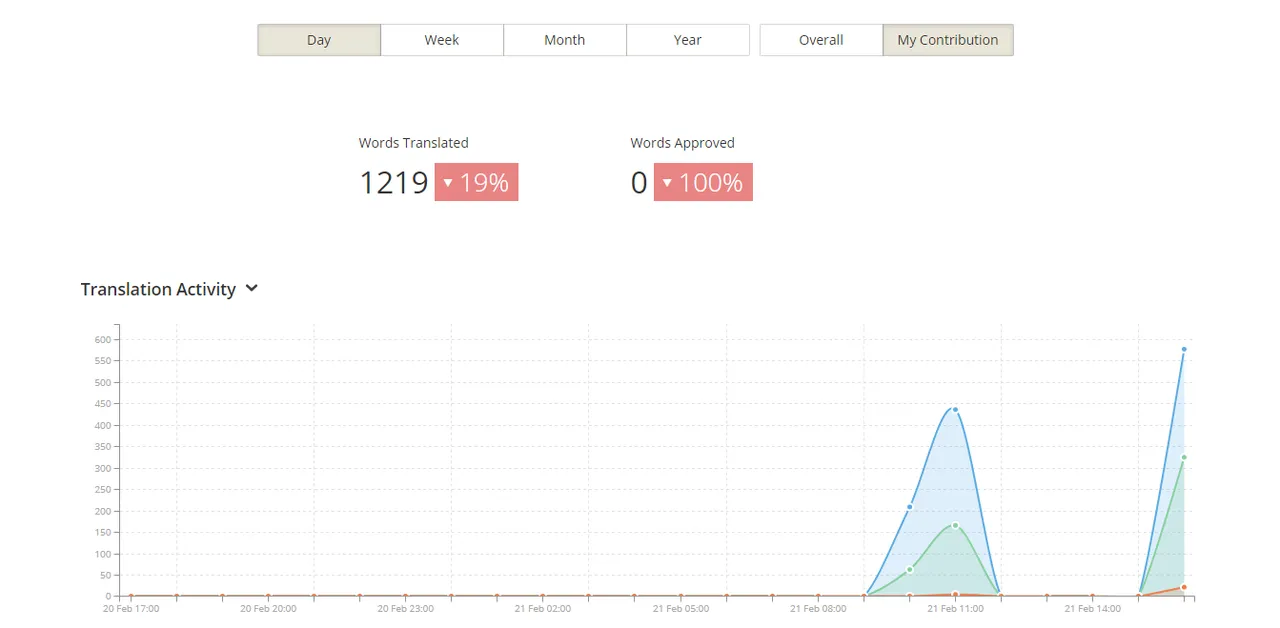Show Overall statistics
This screenshot has height=628, width=1280.
coord(821,40)
